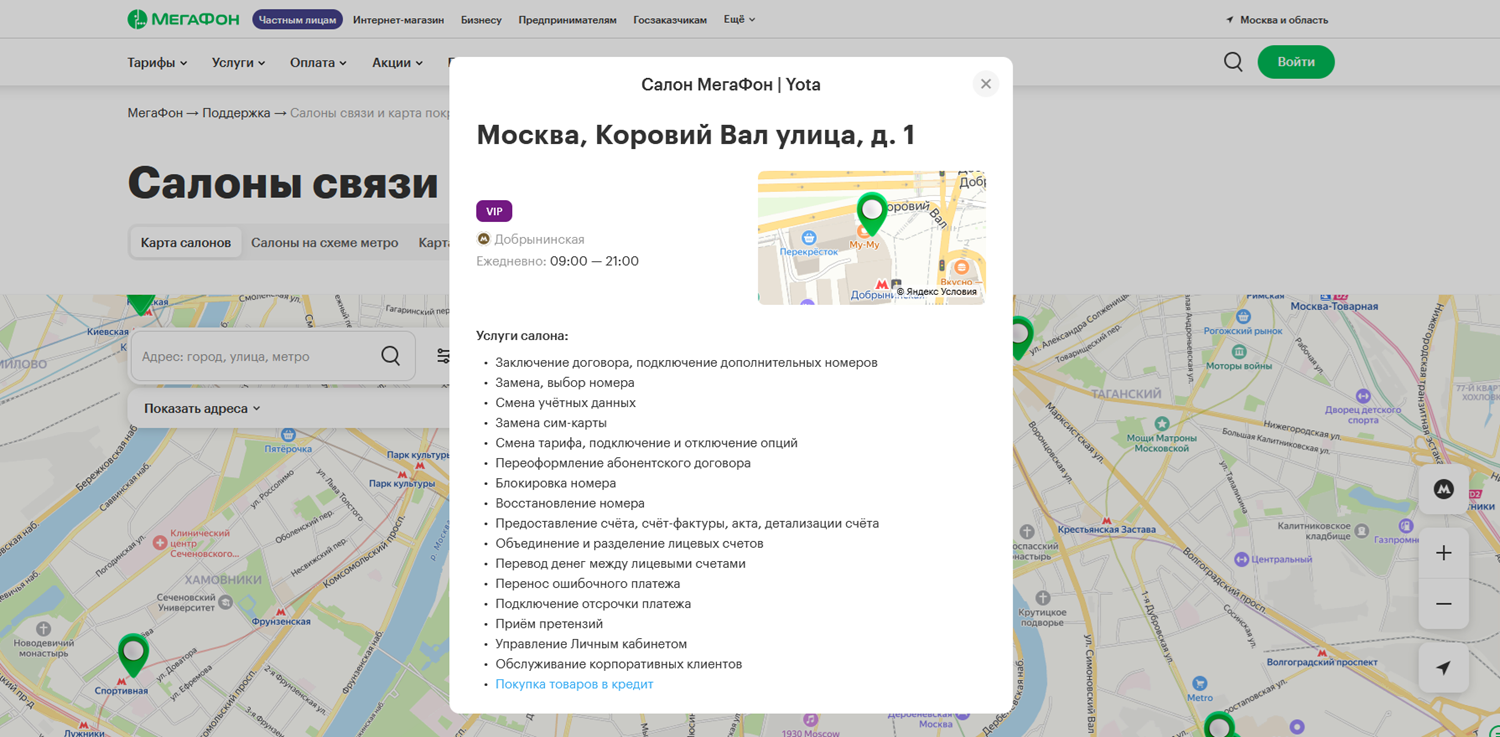Select the Частным лицам tab
1500x737 pixels.
(297, 19)
